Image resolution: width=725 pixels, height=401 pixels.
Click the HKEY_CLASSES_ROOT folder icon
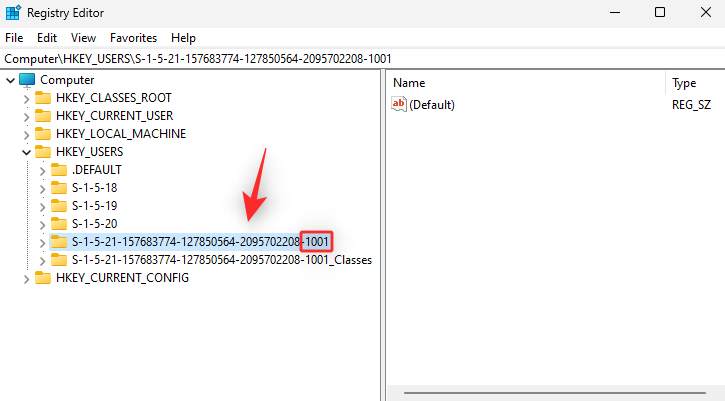[x=43, y=98]
